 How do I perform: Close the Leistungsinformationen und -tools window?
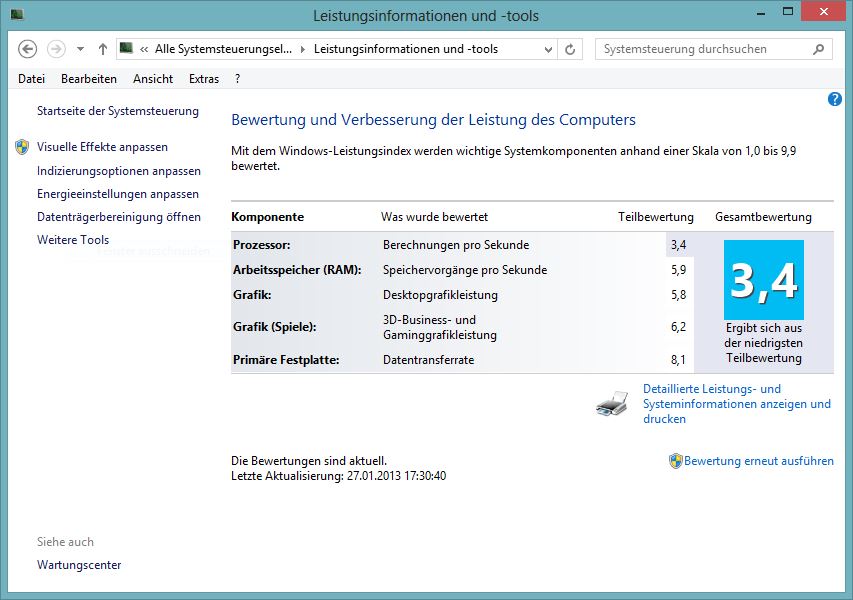[824, 12]
